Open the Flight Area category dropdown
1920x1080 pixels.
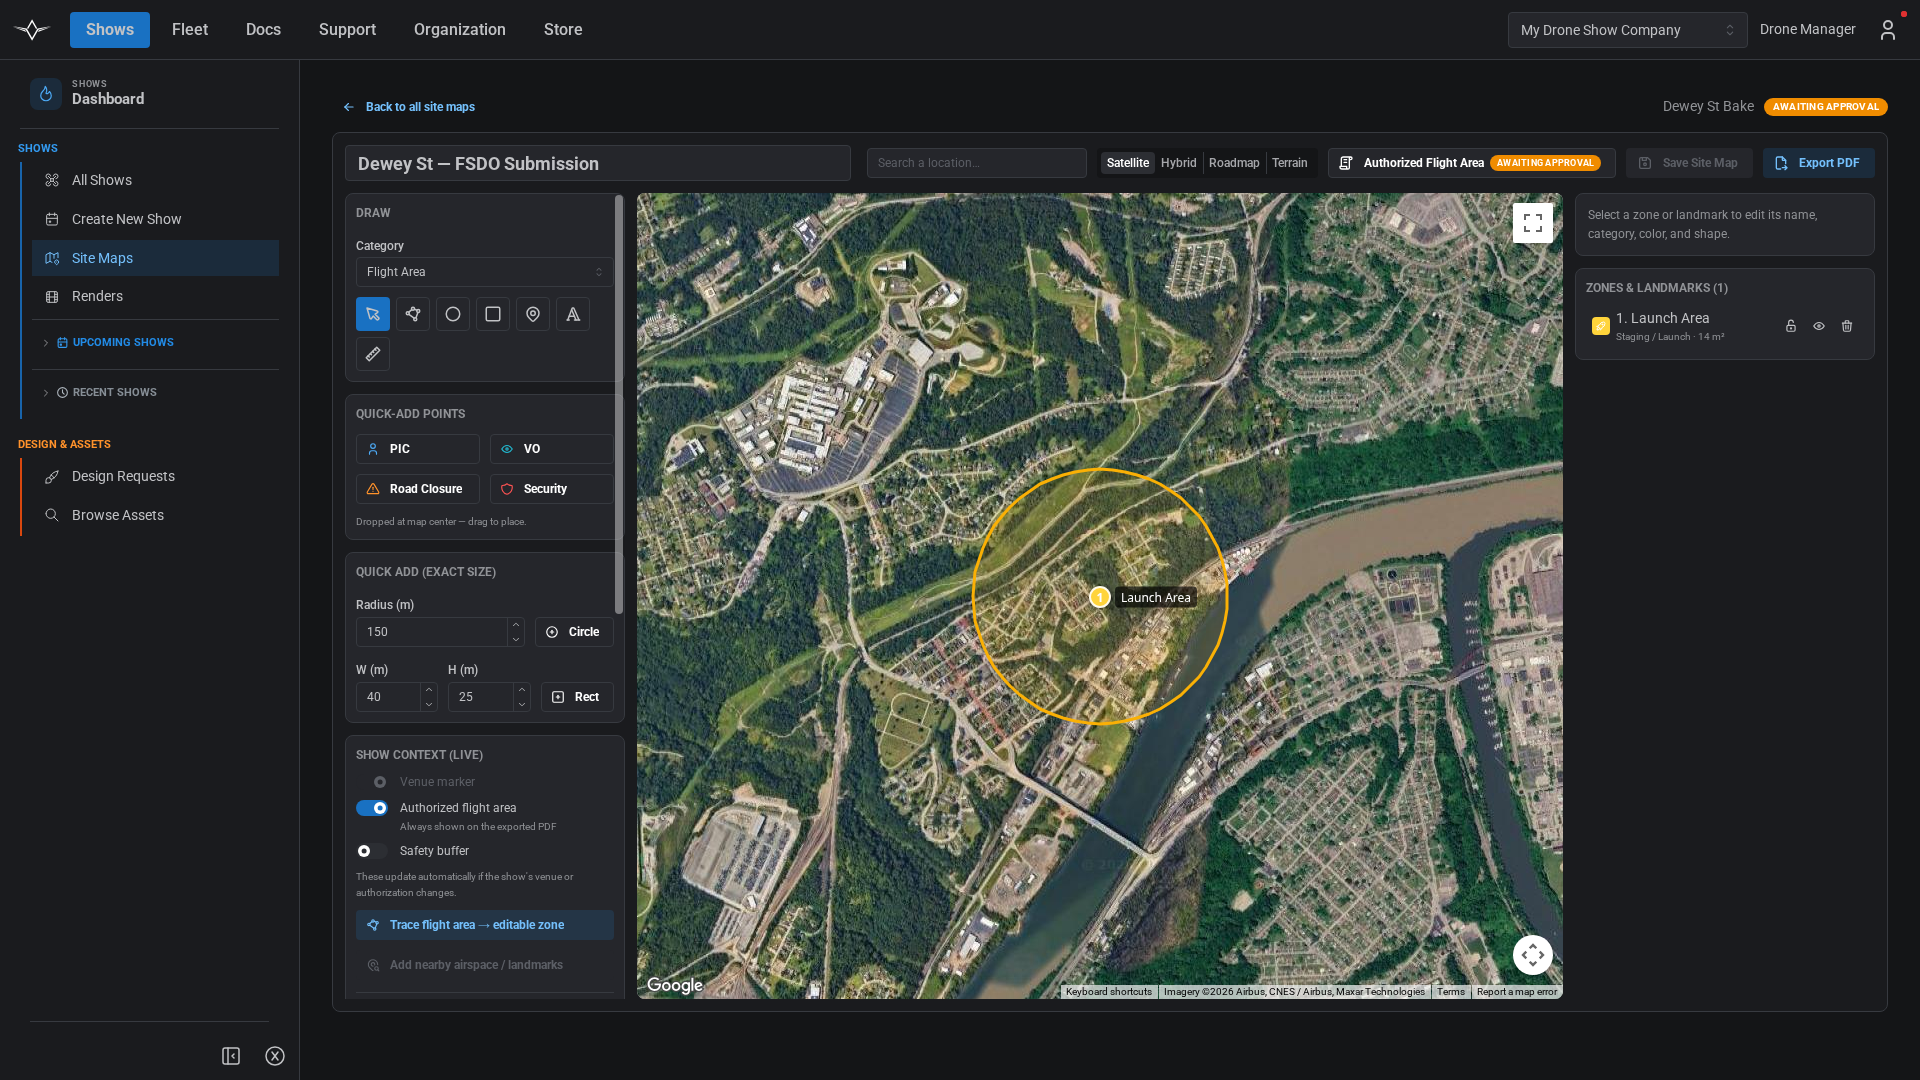click(x=484, y=272)
